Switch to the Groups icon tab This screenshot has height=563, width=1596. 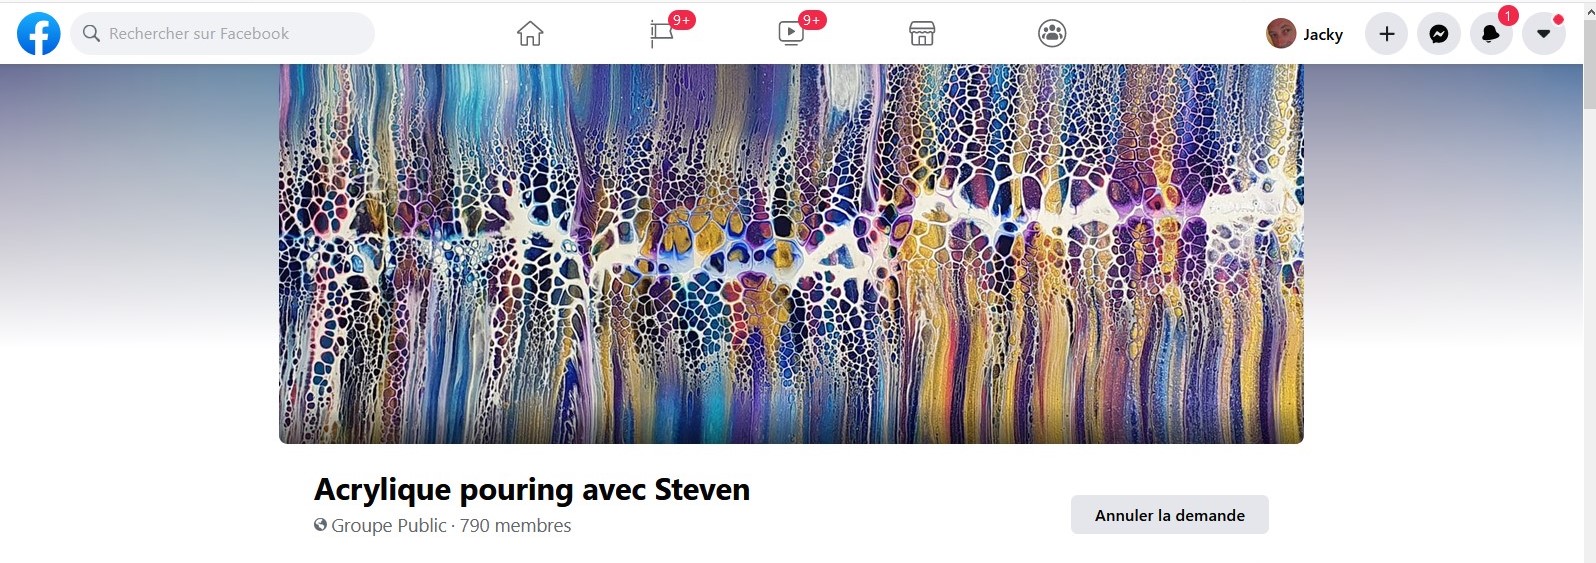coord(1052,34)
